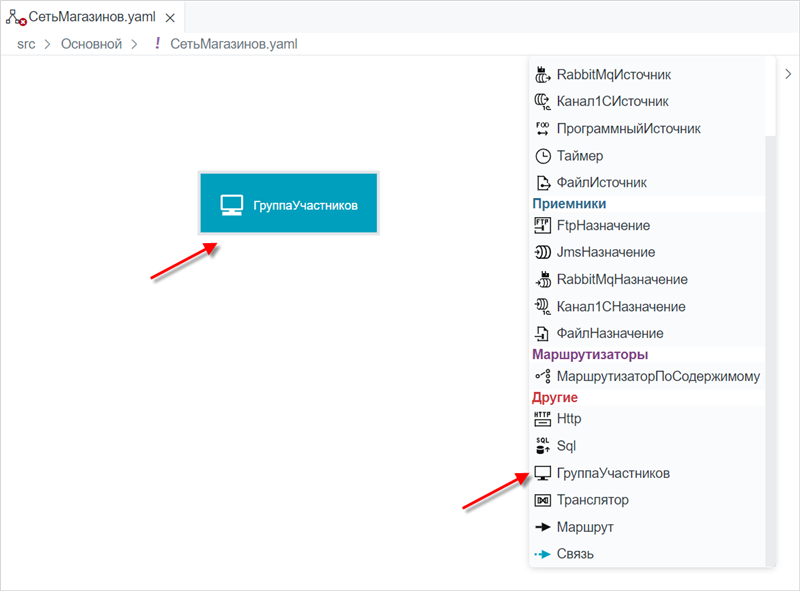
Task: Choose the Маршрут arrow tool
Action: (573, 527)
